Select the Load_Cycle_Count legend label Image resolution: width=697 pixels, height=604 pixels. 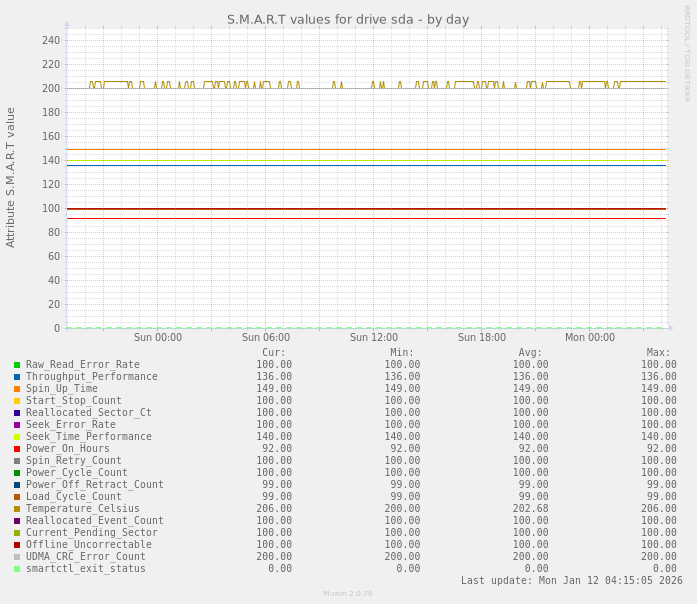pyautogui.click(x=74, y=496)
